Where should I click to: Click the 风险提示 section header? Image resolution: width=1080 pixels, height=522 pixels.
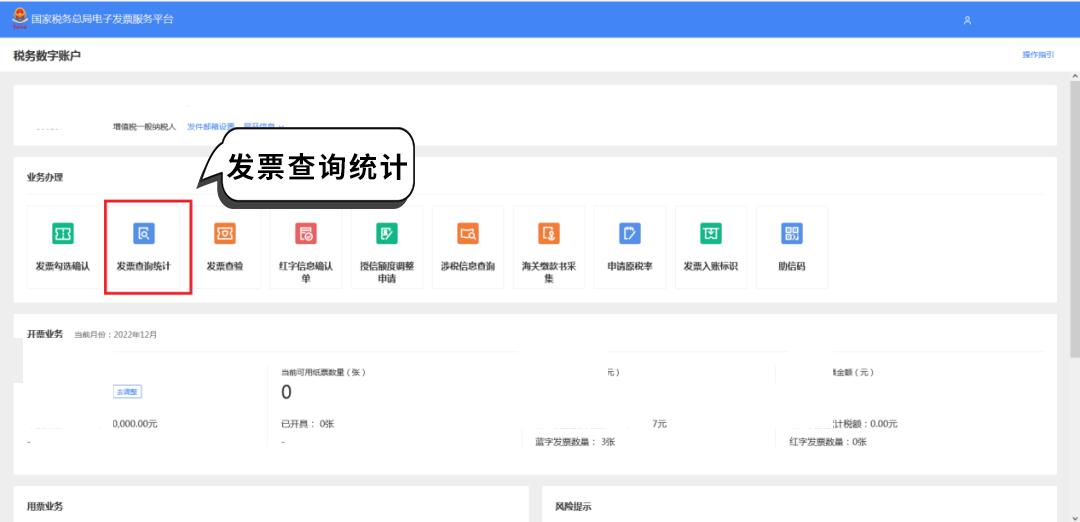pos(573,507)
